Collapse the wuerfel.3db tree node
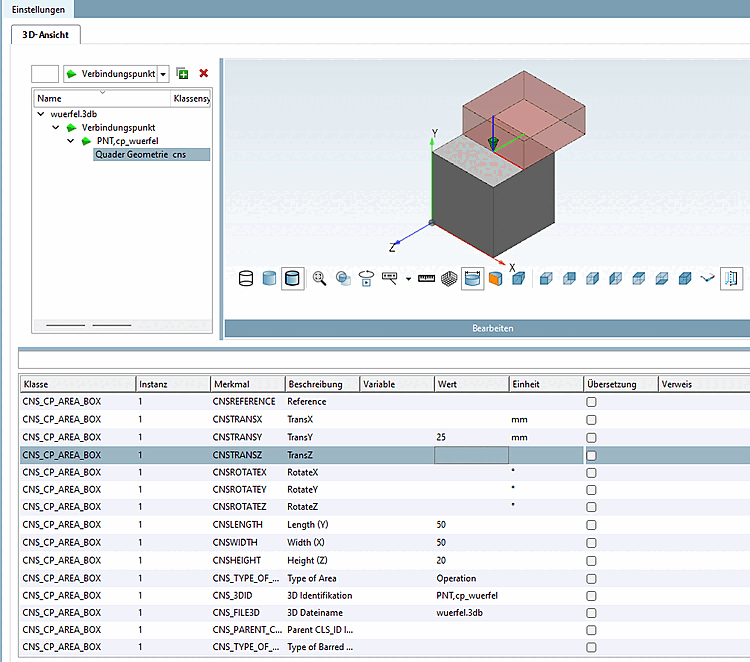750x662 pixels. (x=41, y=114)
